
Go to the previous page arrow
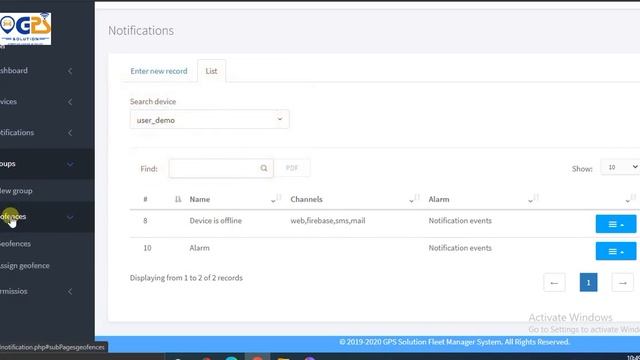coord(554,282)
